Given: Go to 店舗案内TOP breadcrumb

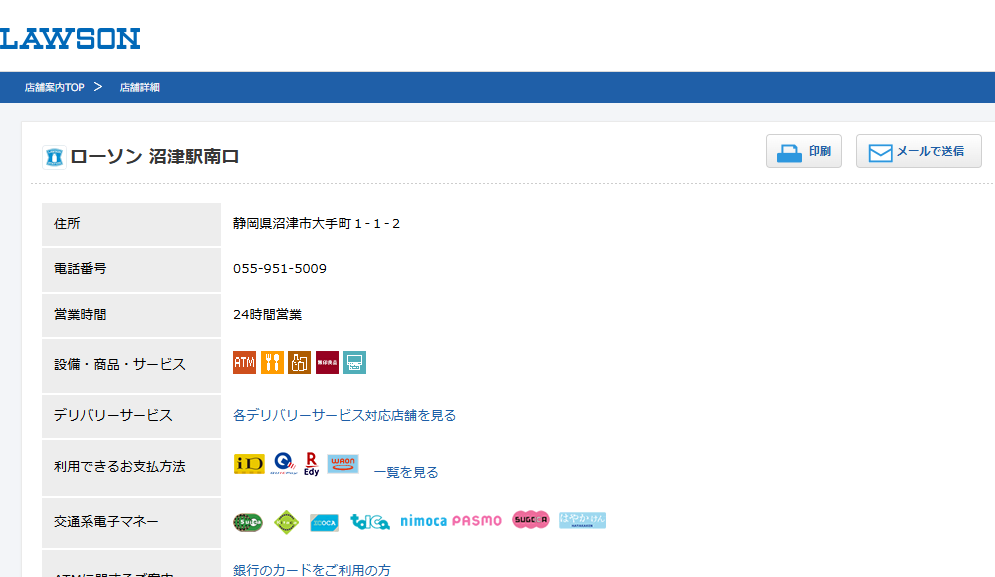Looking at the screenshot, I should point(54,88).
